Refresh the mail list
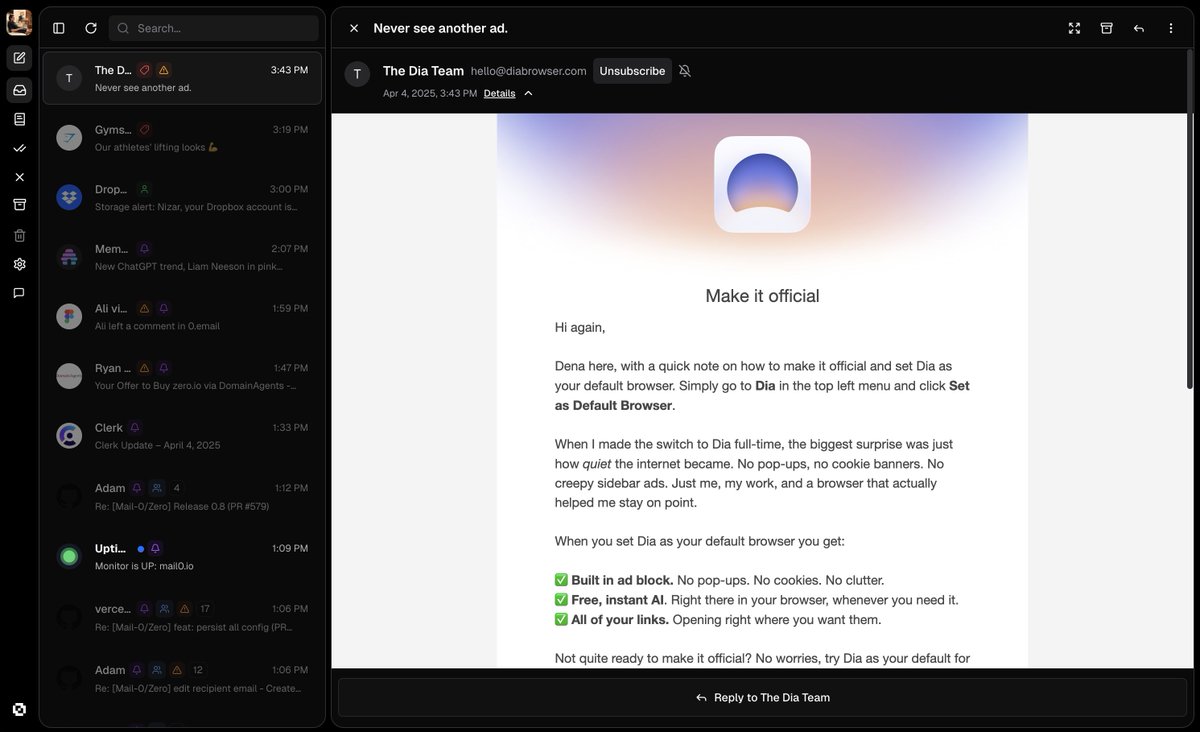1200x732 pixels. click(x=91, y=28)
